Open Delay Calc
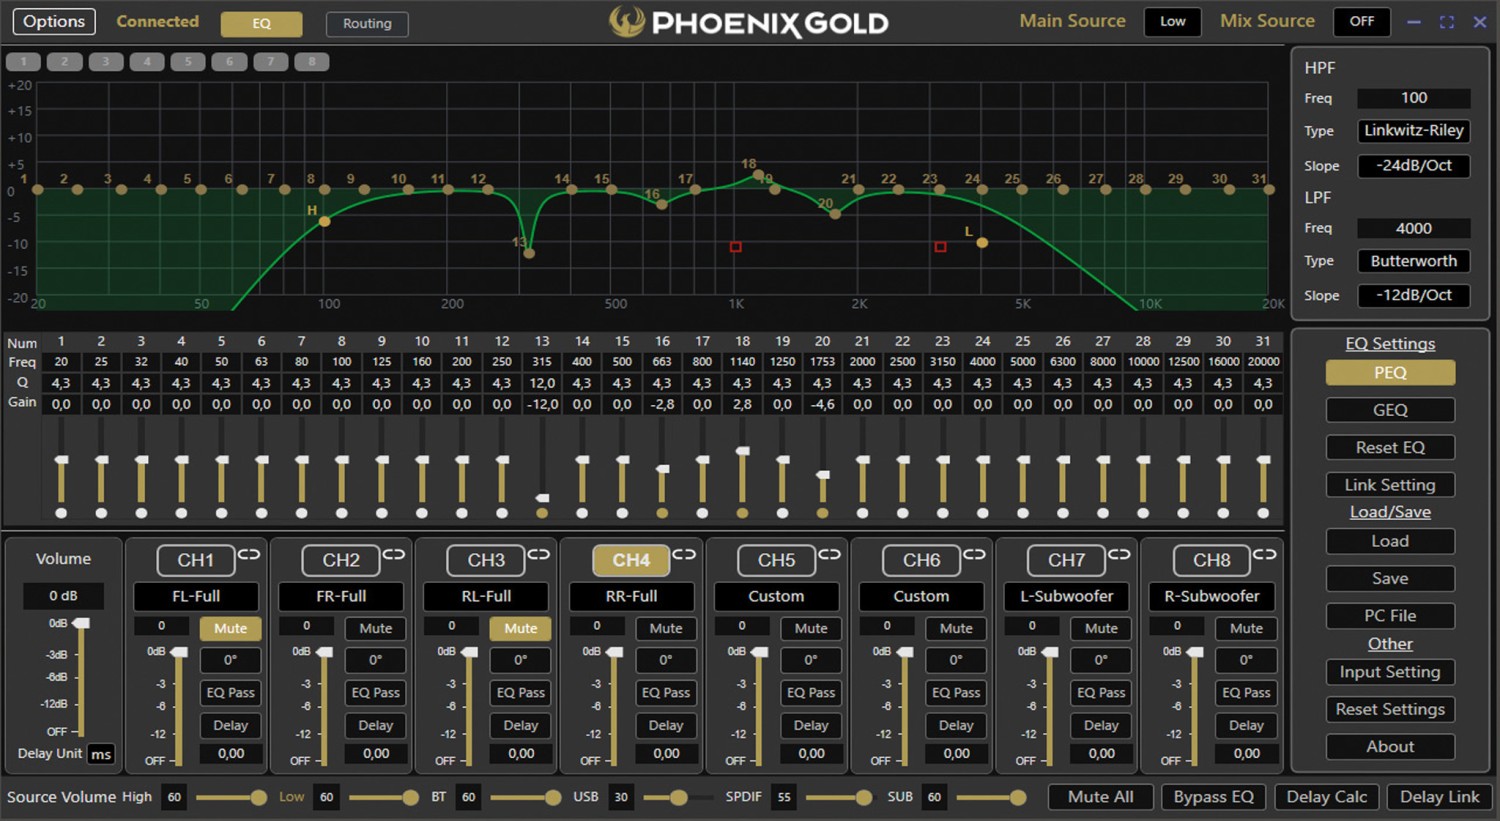1500x821 pixels. point(1326,797)
